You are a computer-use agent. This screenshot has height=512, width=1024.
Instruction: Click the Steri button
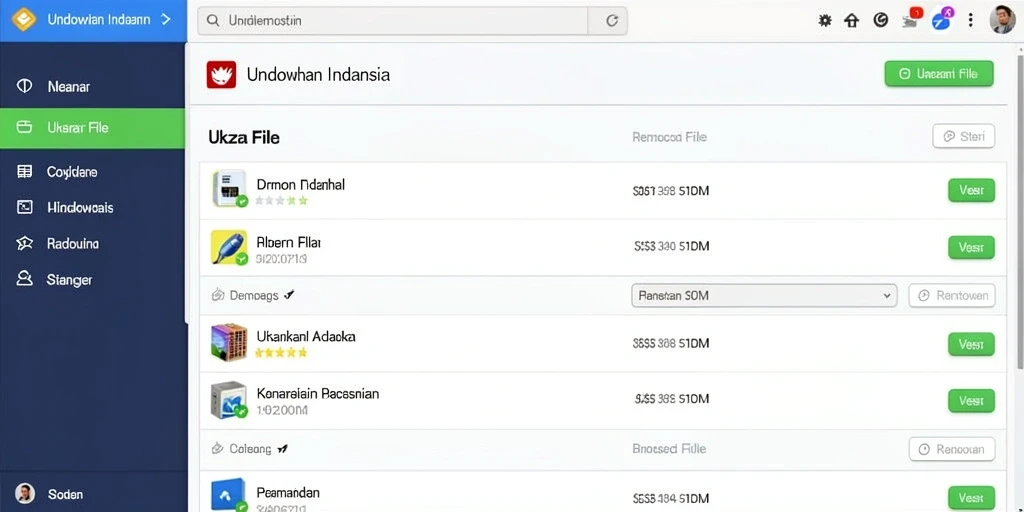[964, 136]
